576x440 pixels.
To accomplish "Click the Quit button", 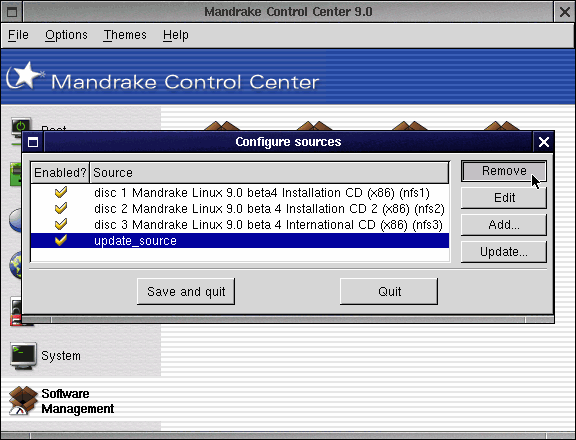I will pos(389,291).
